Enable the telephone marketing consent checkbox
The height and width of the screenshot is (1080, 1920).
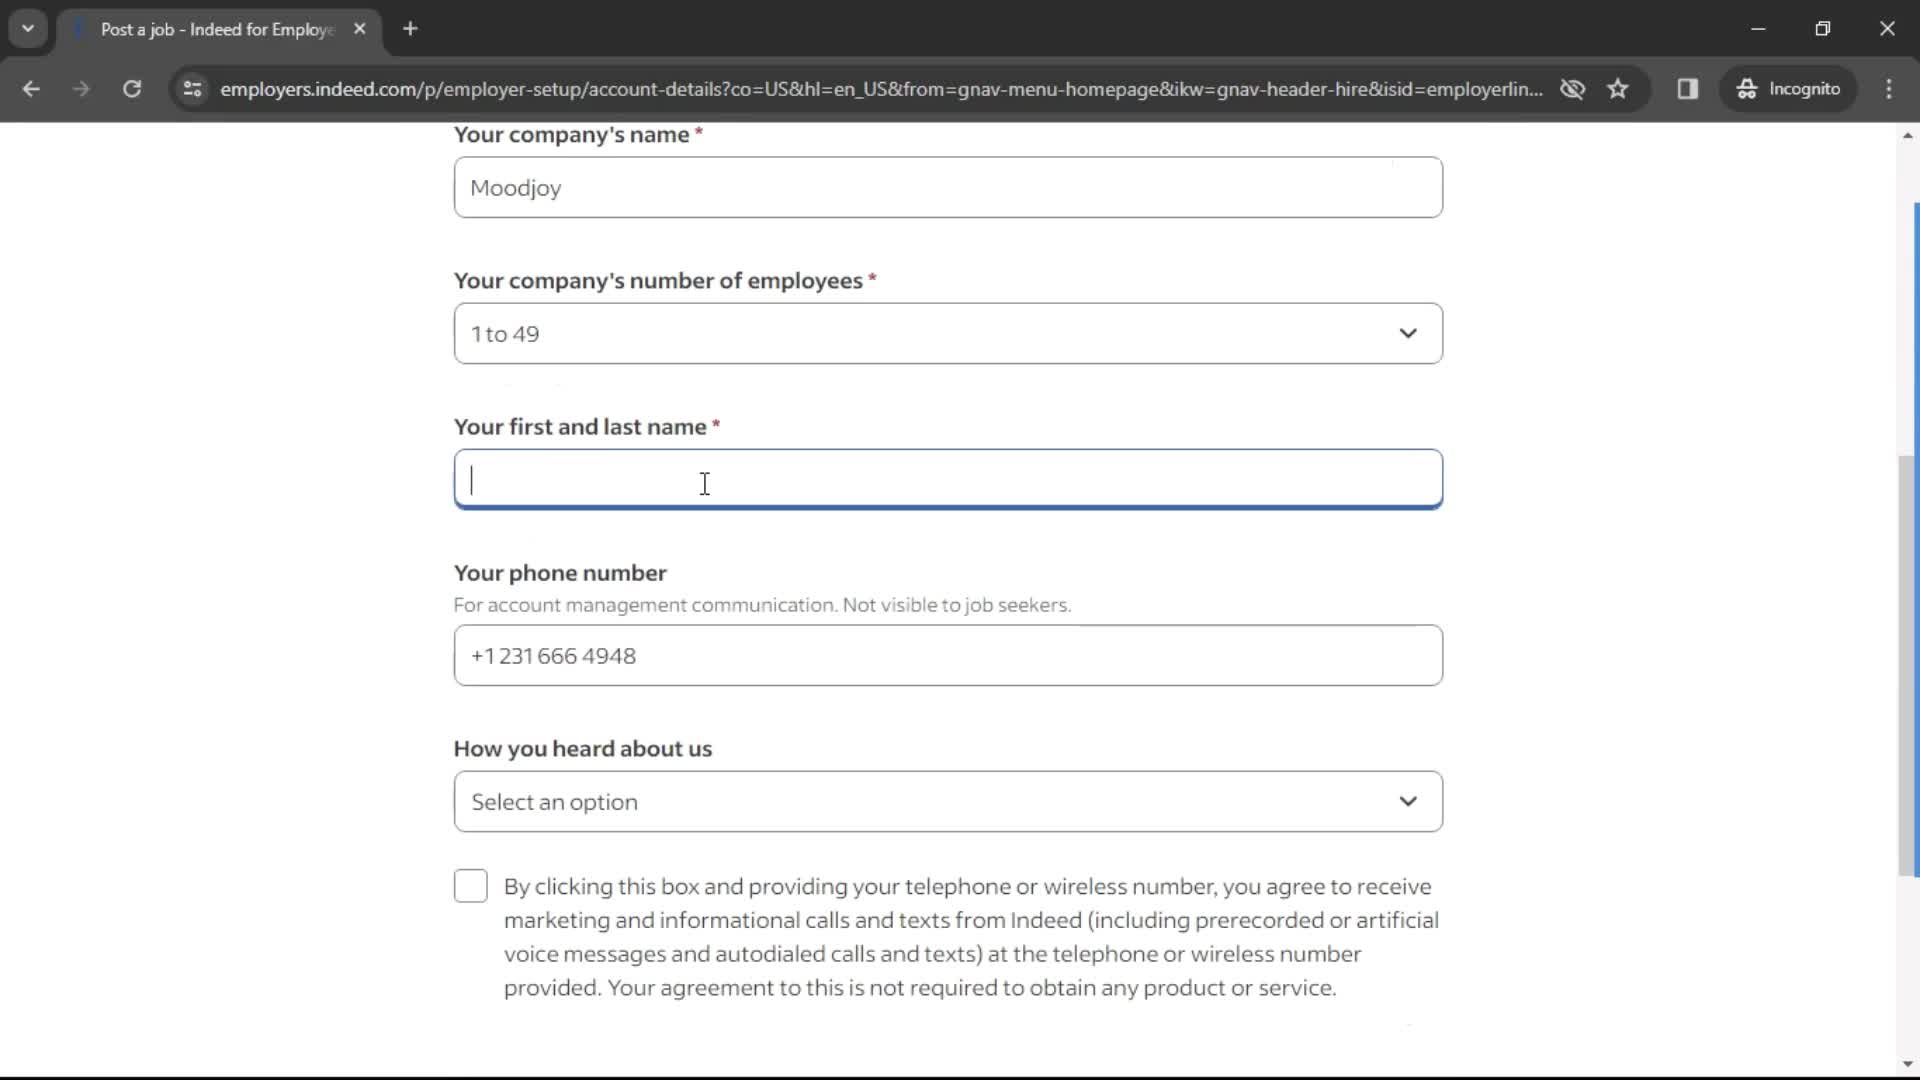(472, 886)
